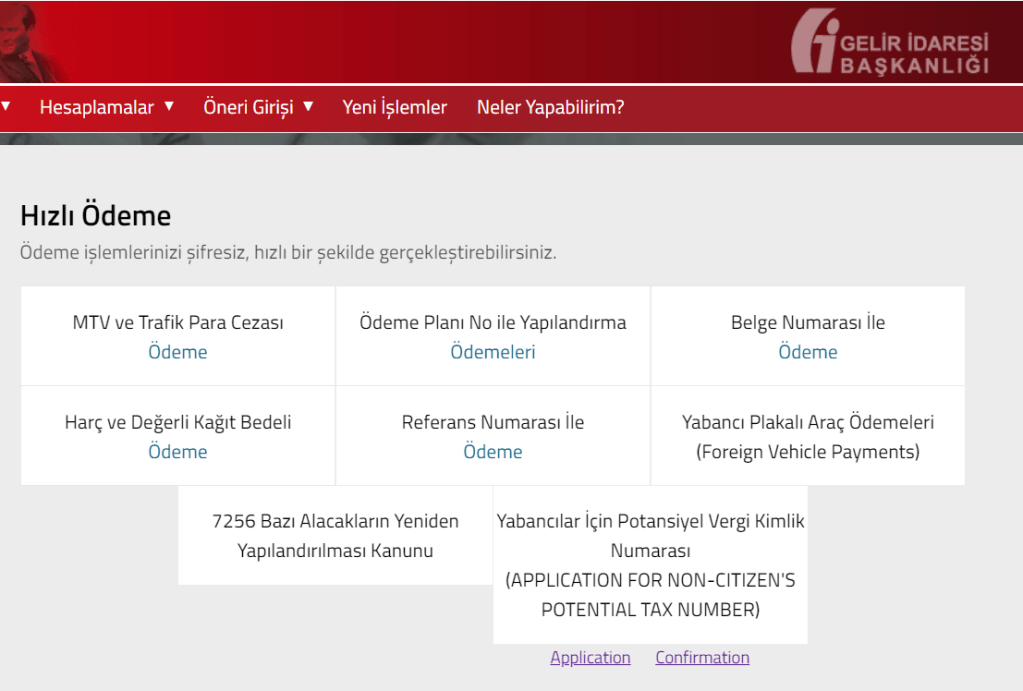Click Ödeme under Harç ve Değerli Kağıt Bedeli
Viewport: 1023px width, 691px height.
coord(178,452)
